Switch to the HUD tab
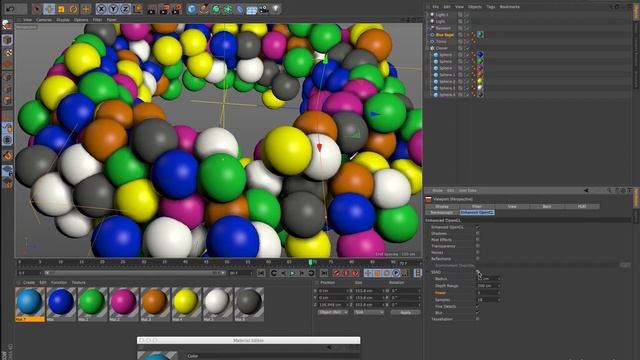Screen dimensions: 640x360 (x=582, y=207)
